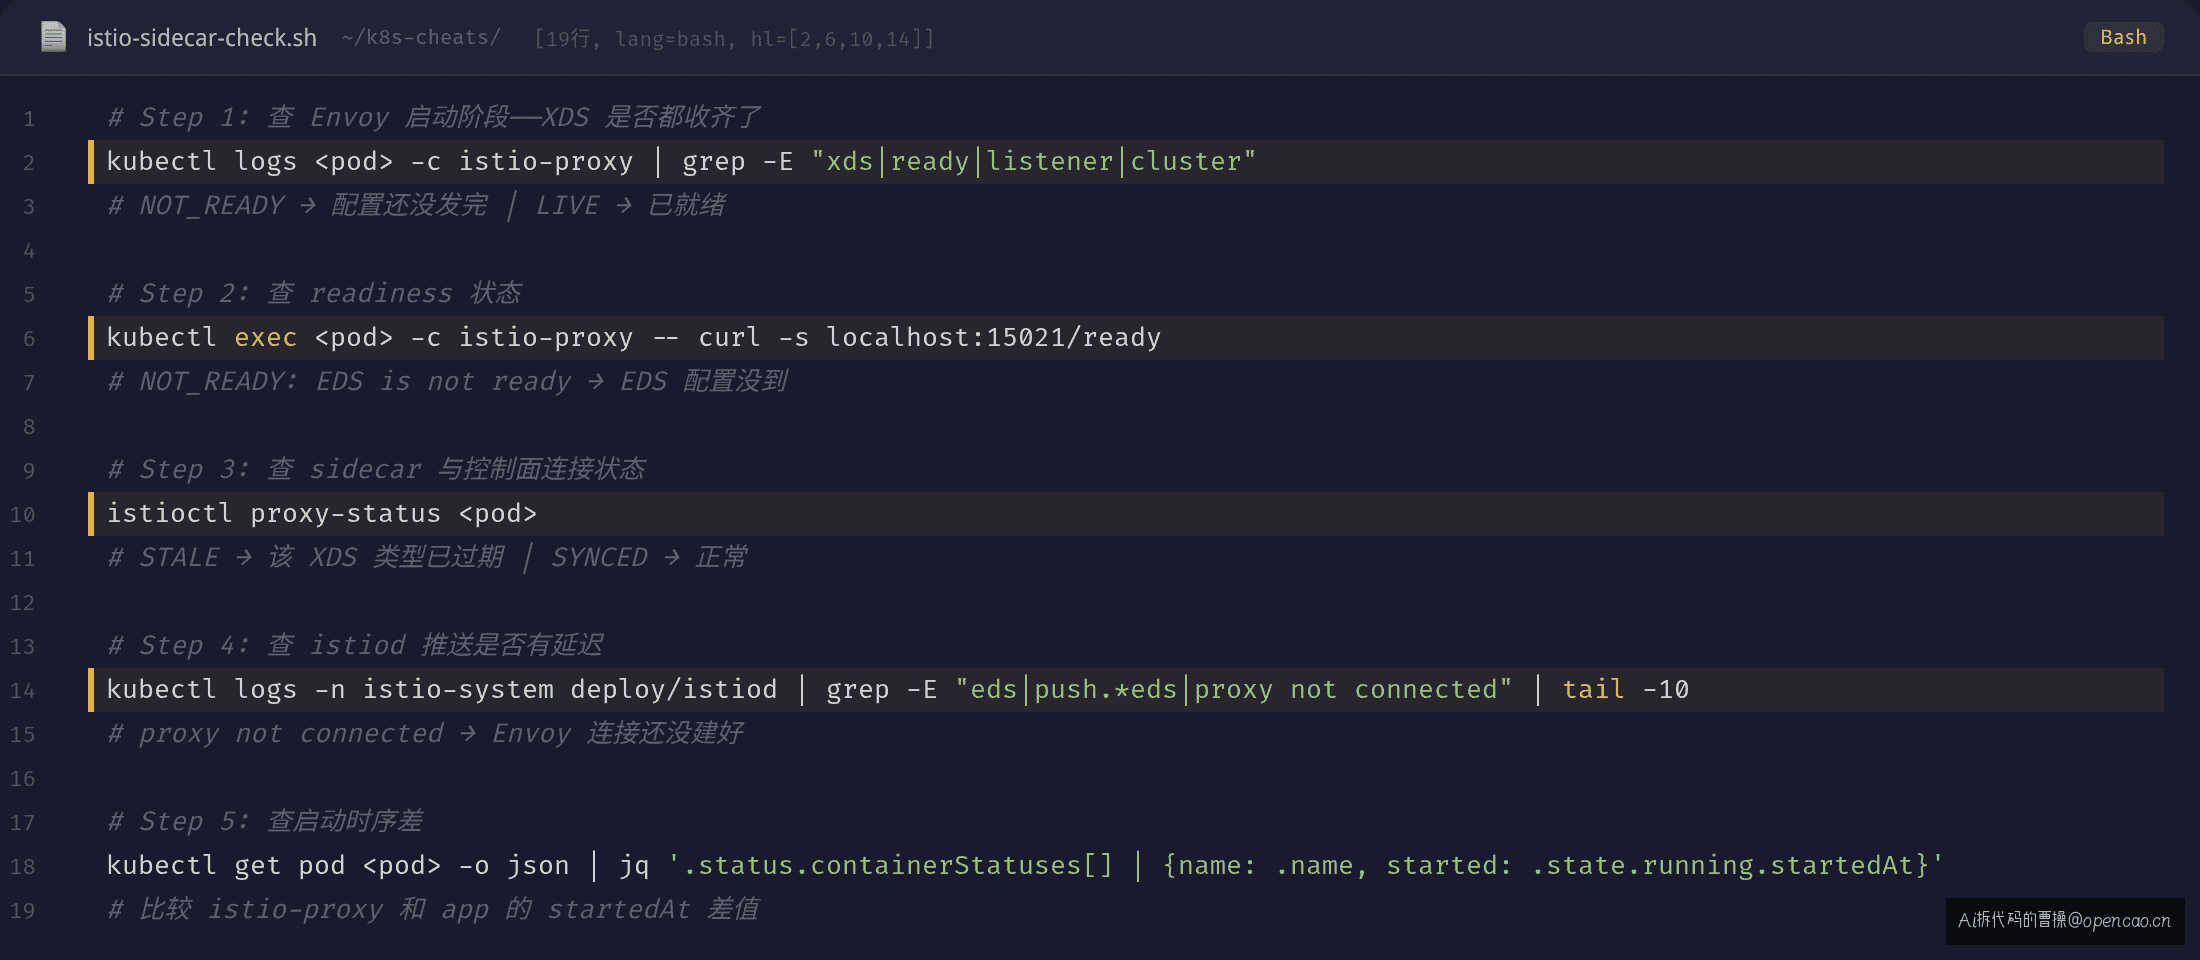Click the tail keyword on line 14
The width and height of the screenshot is (2200, 960).
point(1593,690)
